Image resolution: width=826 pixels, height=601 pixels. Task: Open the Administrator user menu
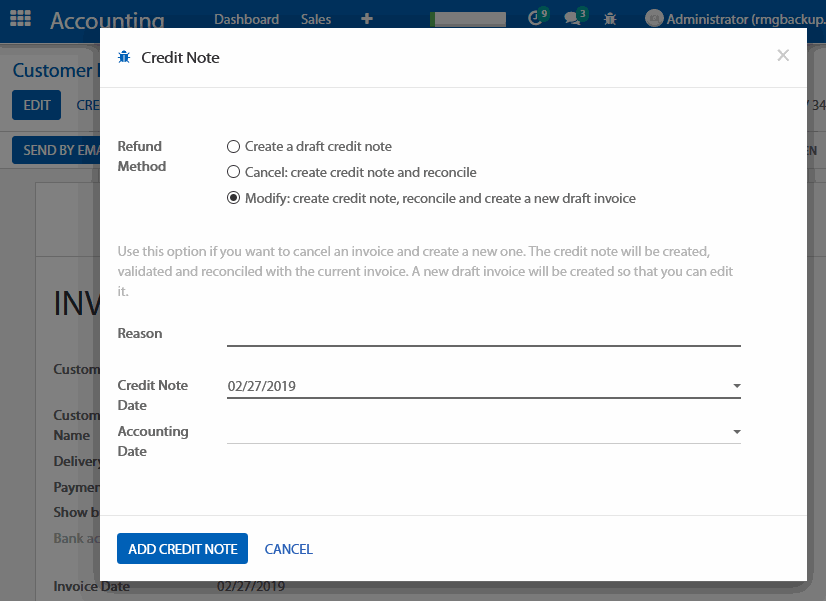coord(745,19)
